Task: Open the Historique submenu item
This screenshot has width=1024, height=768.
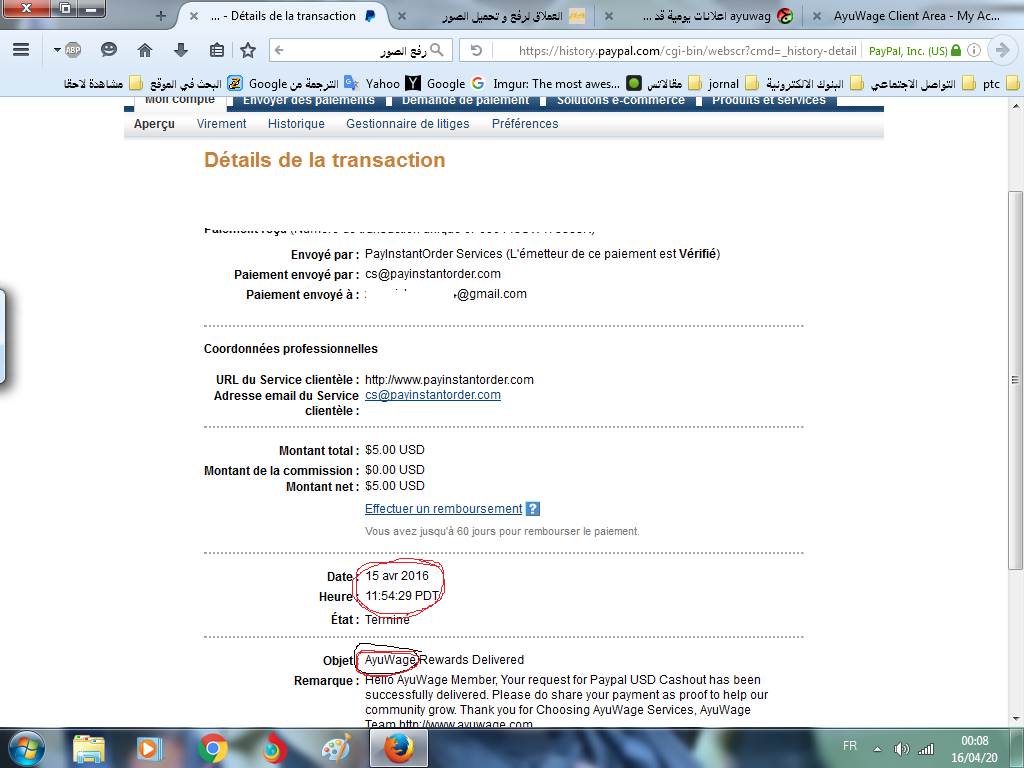Action: (x=296, y=124)
